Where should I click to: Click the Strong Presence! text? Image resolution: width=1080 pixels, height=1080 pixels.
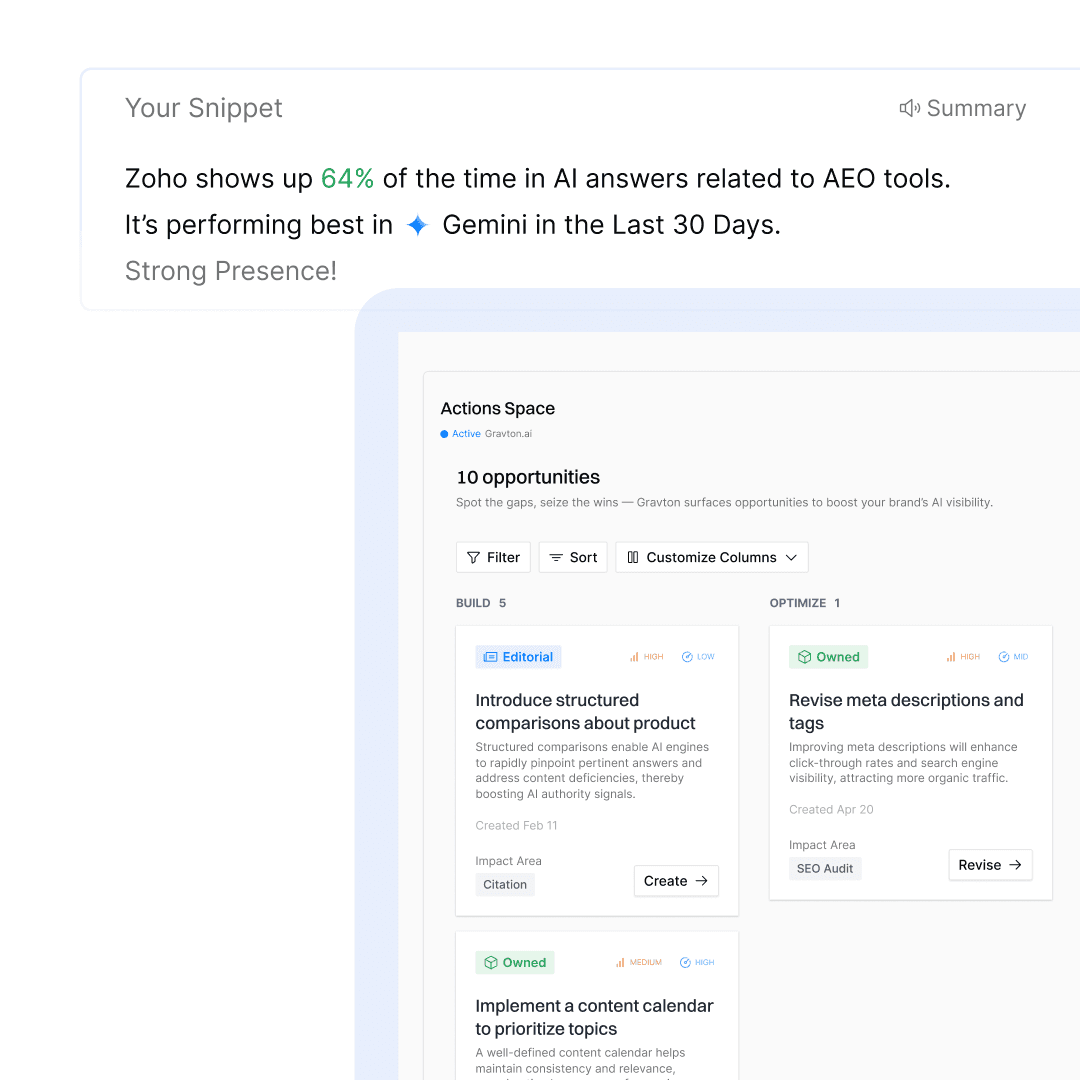231,271
